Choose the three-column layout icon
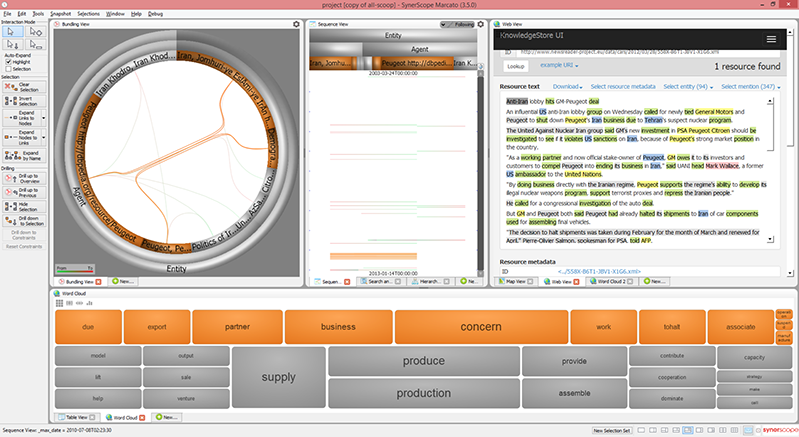799x437 pixels. point(735,430)
